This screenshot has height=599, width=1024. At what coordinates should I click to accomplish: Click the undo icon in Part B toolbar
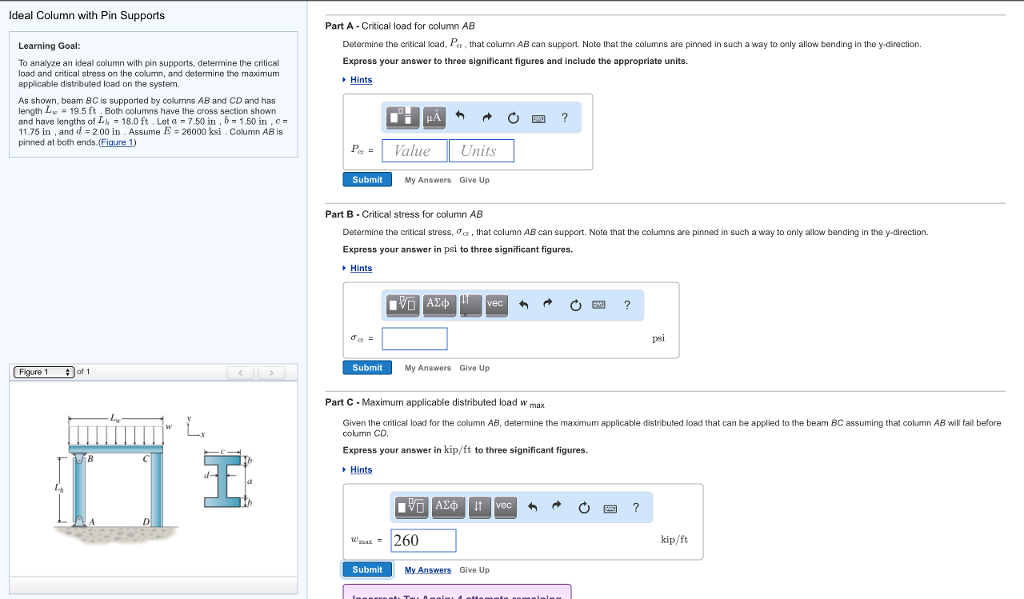[x=523, y=304]
